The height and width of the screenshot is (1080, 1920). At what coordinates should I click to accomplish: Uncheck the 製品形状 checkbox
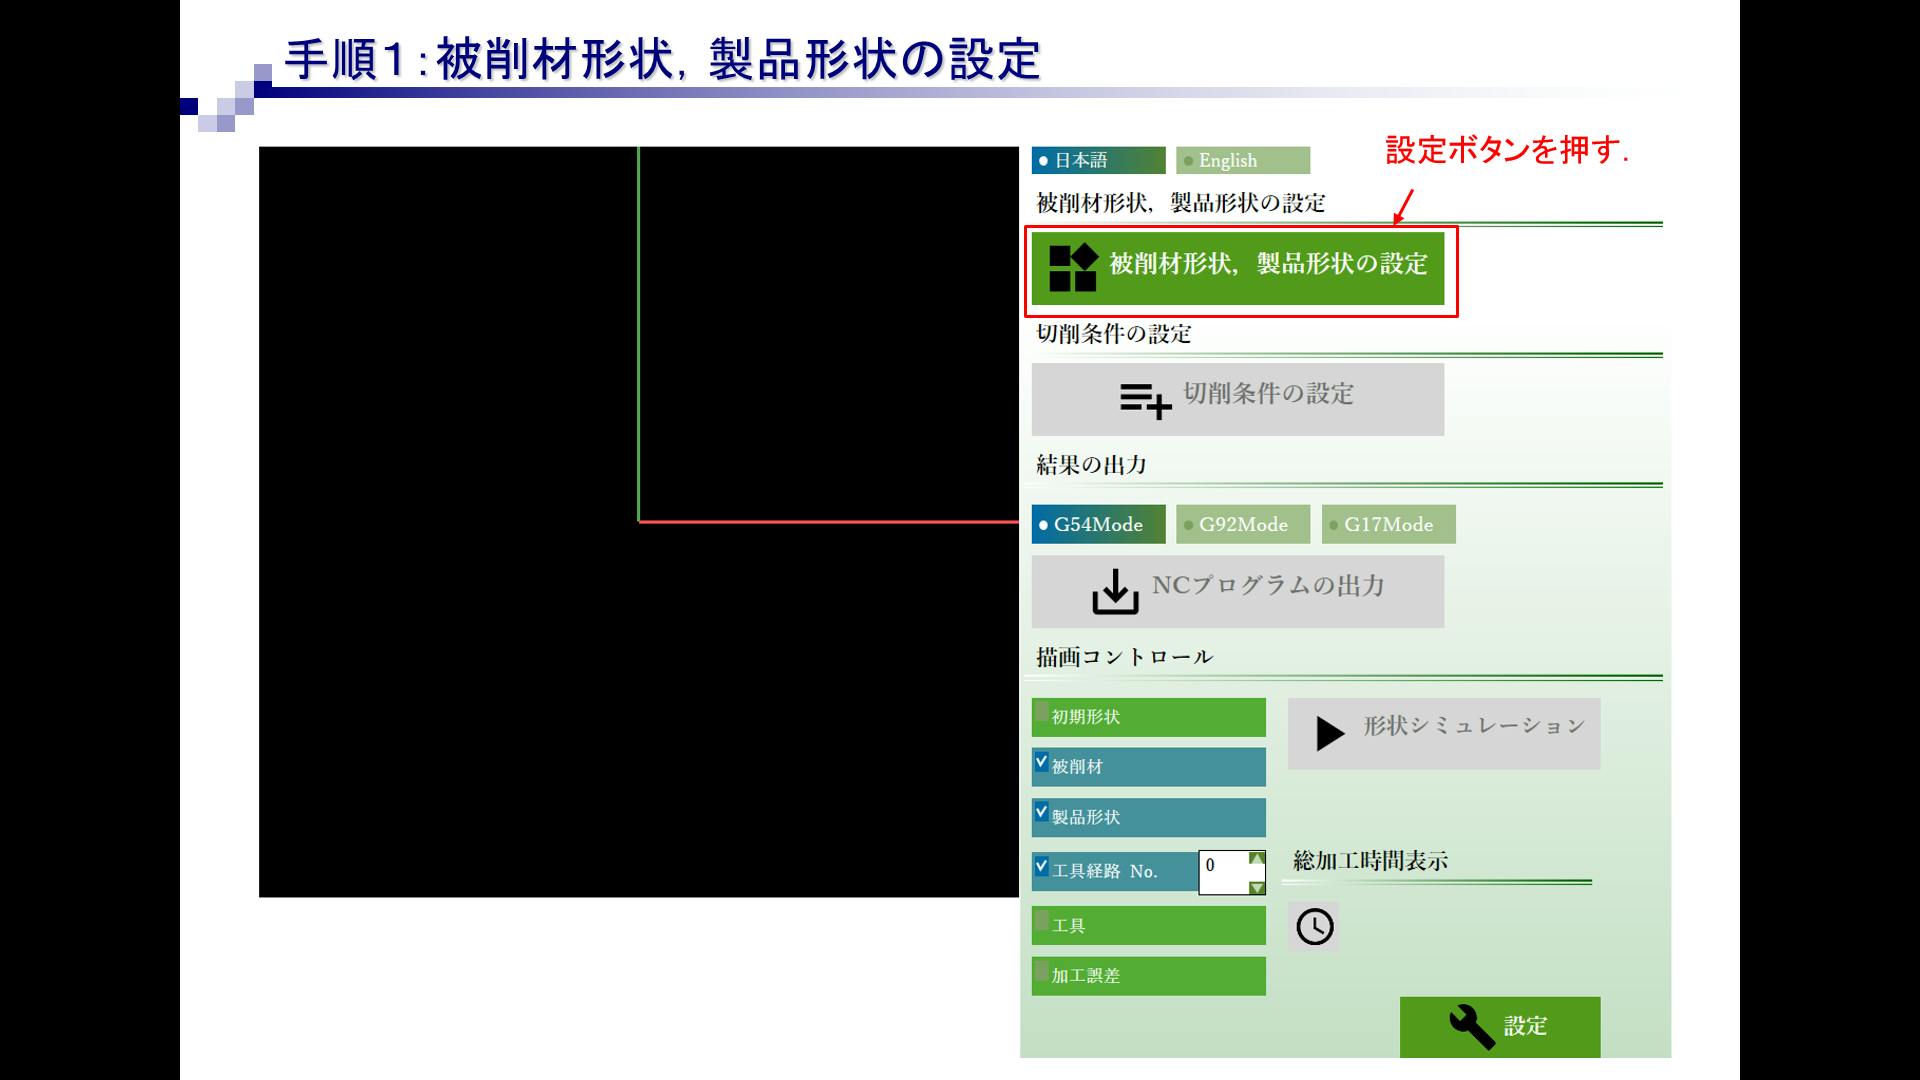tap(1042, 813)
